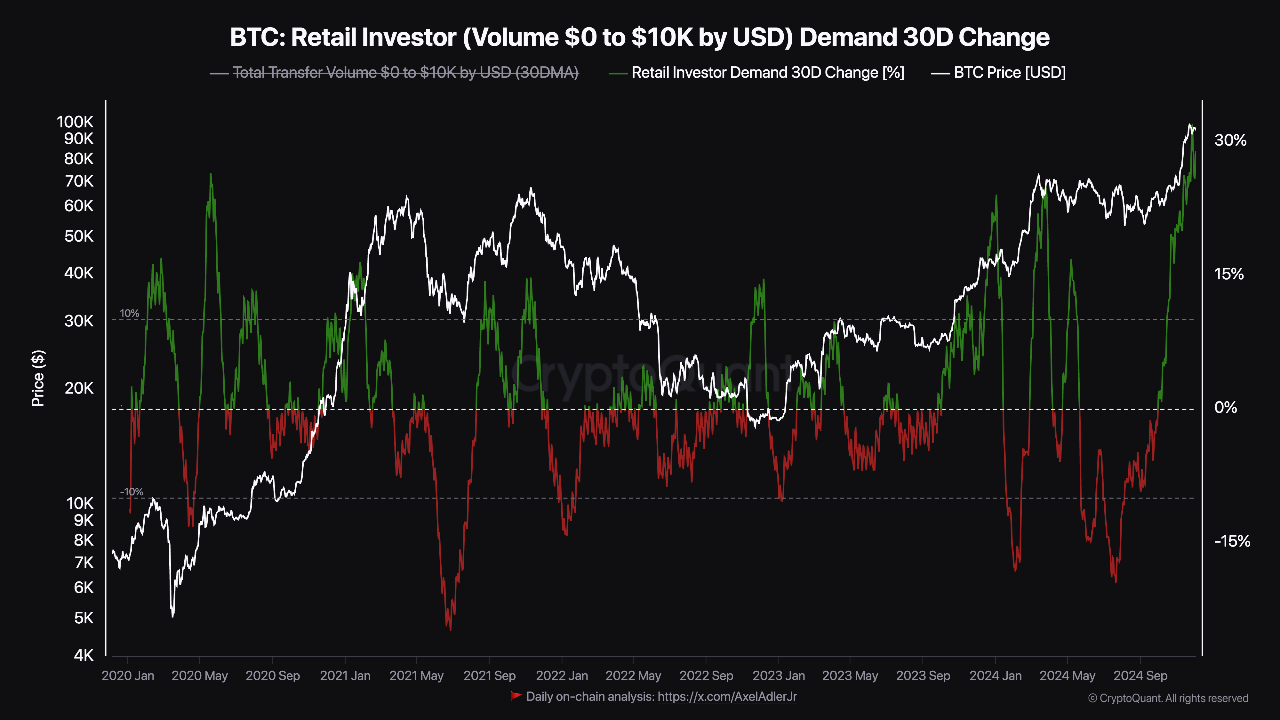Click the 100K price axis label
The image size is (1280, 720).
pyautogui.click(x=75, y=121)
